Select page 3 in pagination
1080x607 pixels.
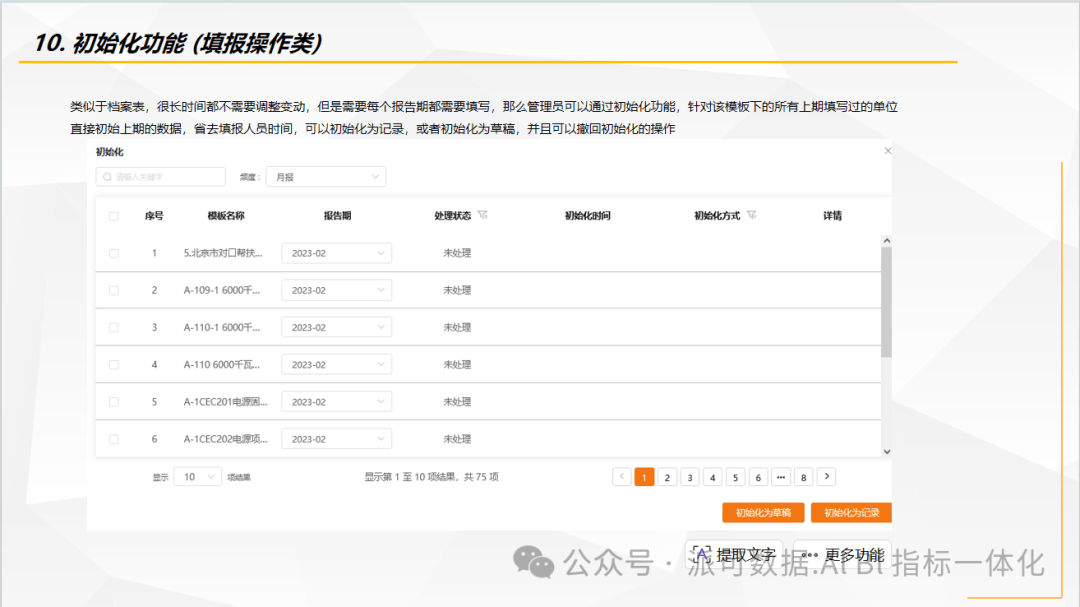(x=689, y=477)
